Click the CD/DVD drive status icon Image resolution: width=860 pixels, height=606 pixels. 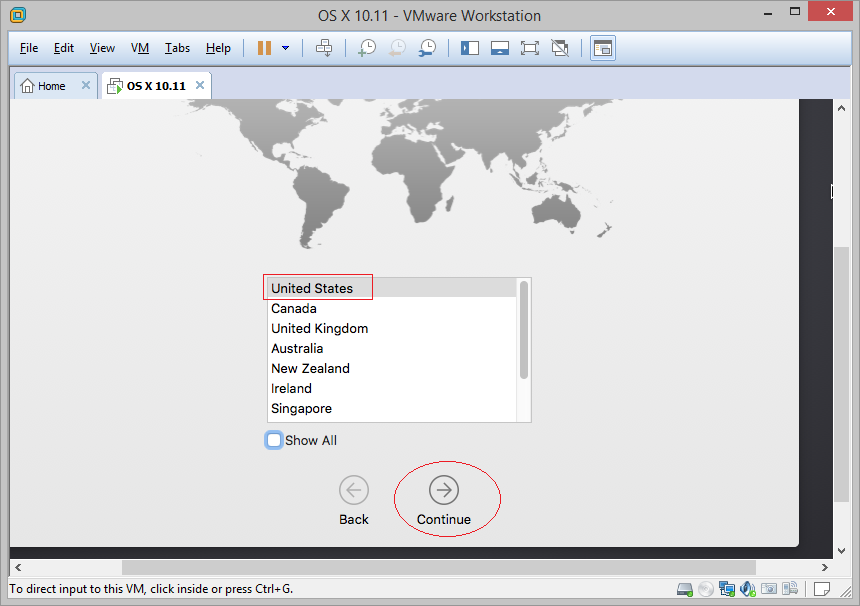click(706, 590)
